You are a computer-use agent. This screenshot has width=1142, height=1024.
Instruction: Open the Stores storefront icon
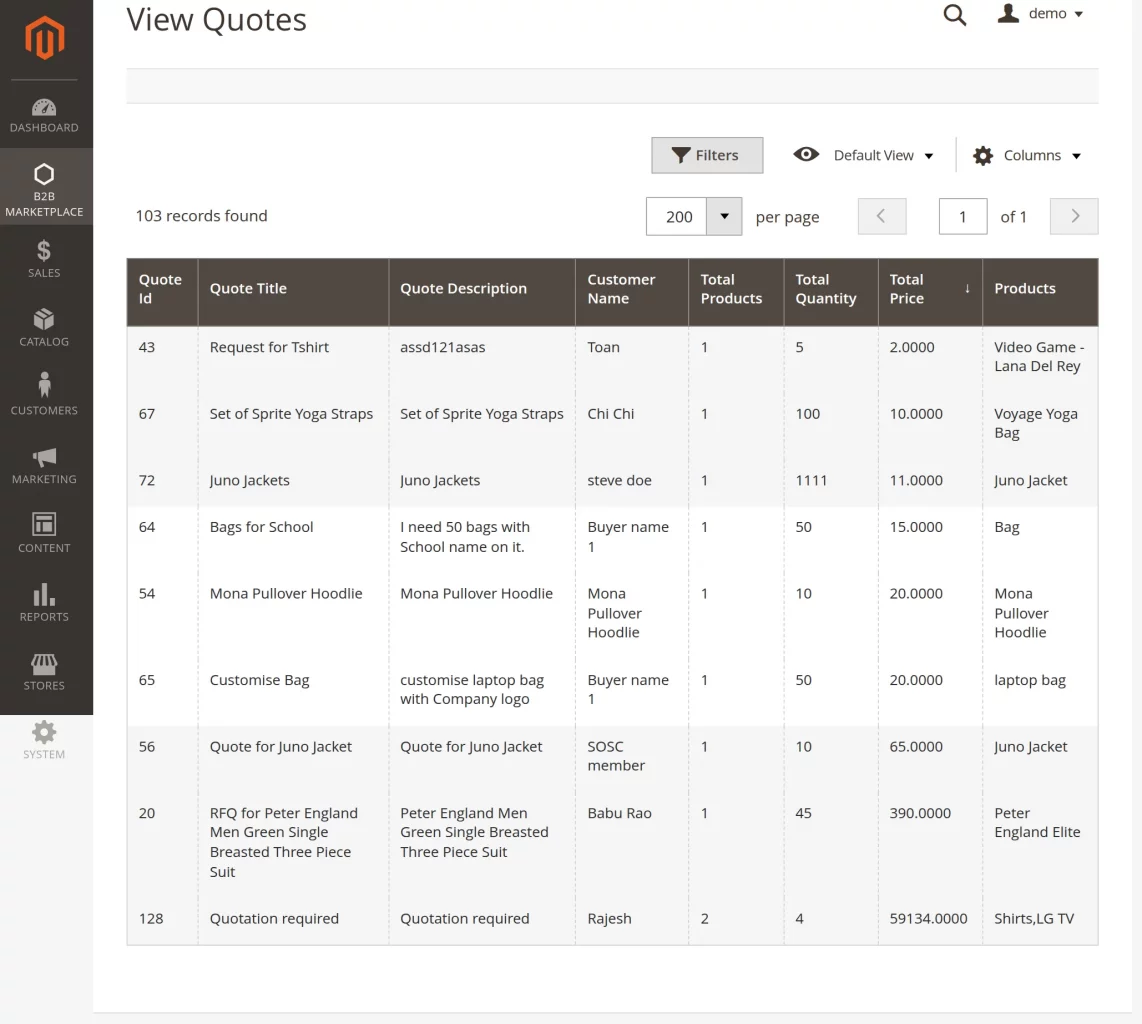[44, 664]
